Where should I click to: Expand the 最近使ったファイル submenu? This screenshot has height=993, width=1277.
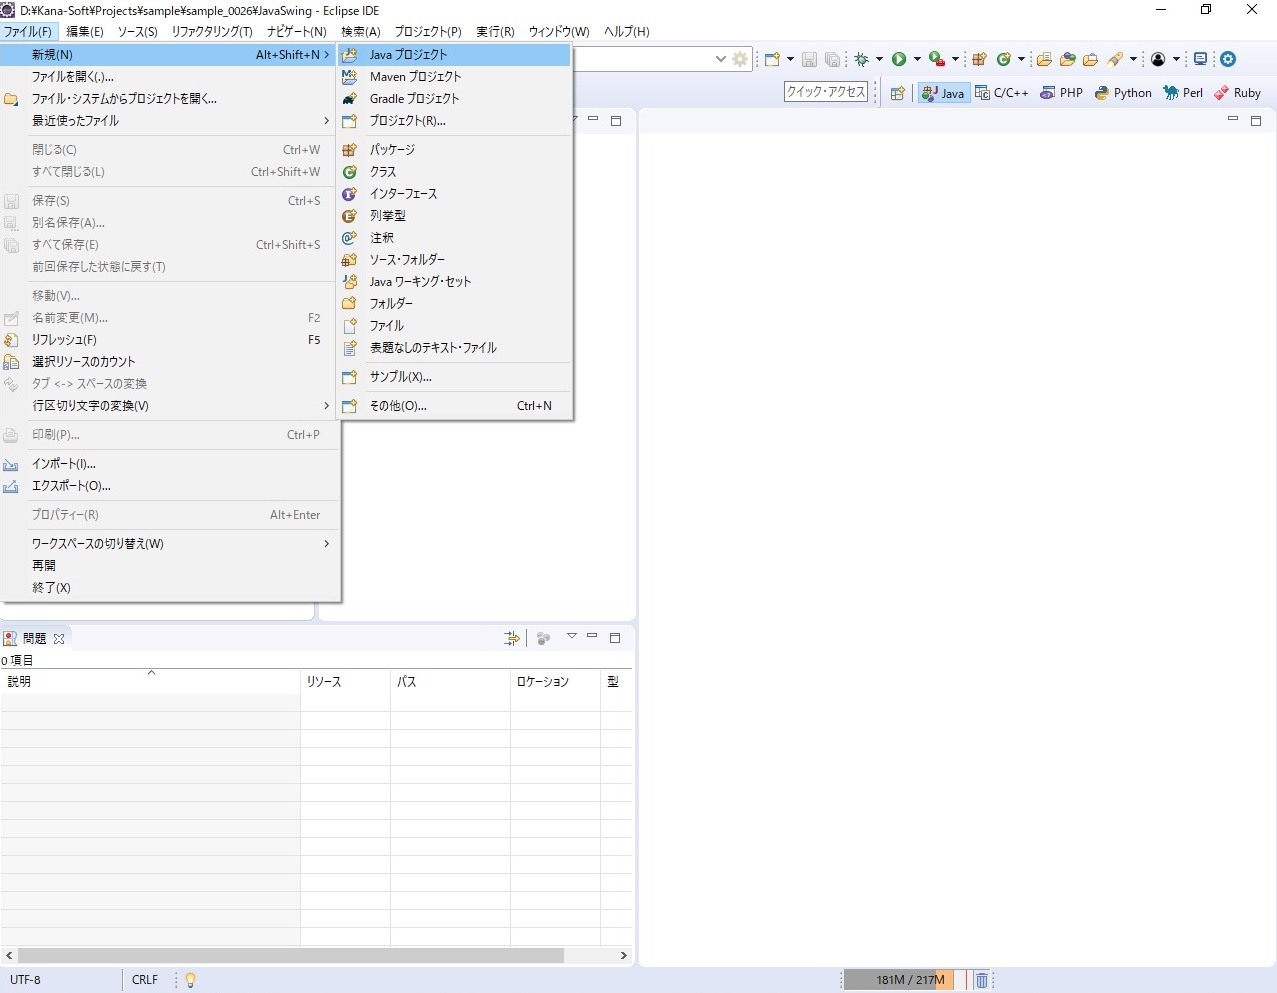click(170, 121)
